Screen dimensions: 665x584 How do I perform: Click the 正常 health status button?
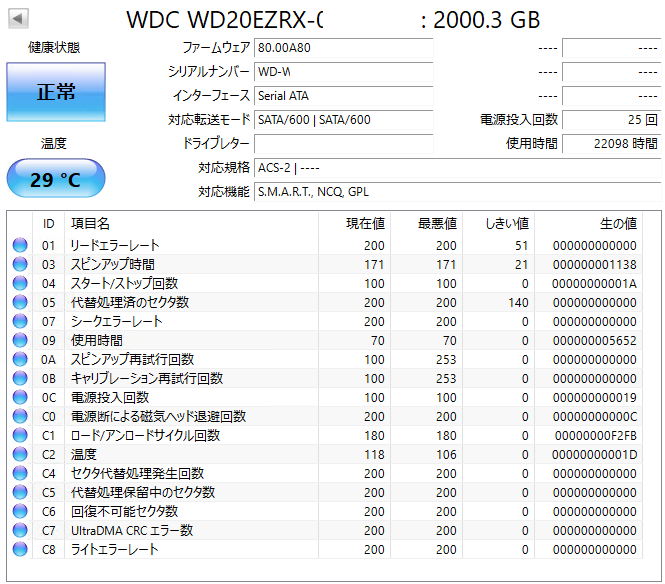(56, 92)
